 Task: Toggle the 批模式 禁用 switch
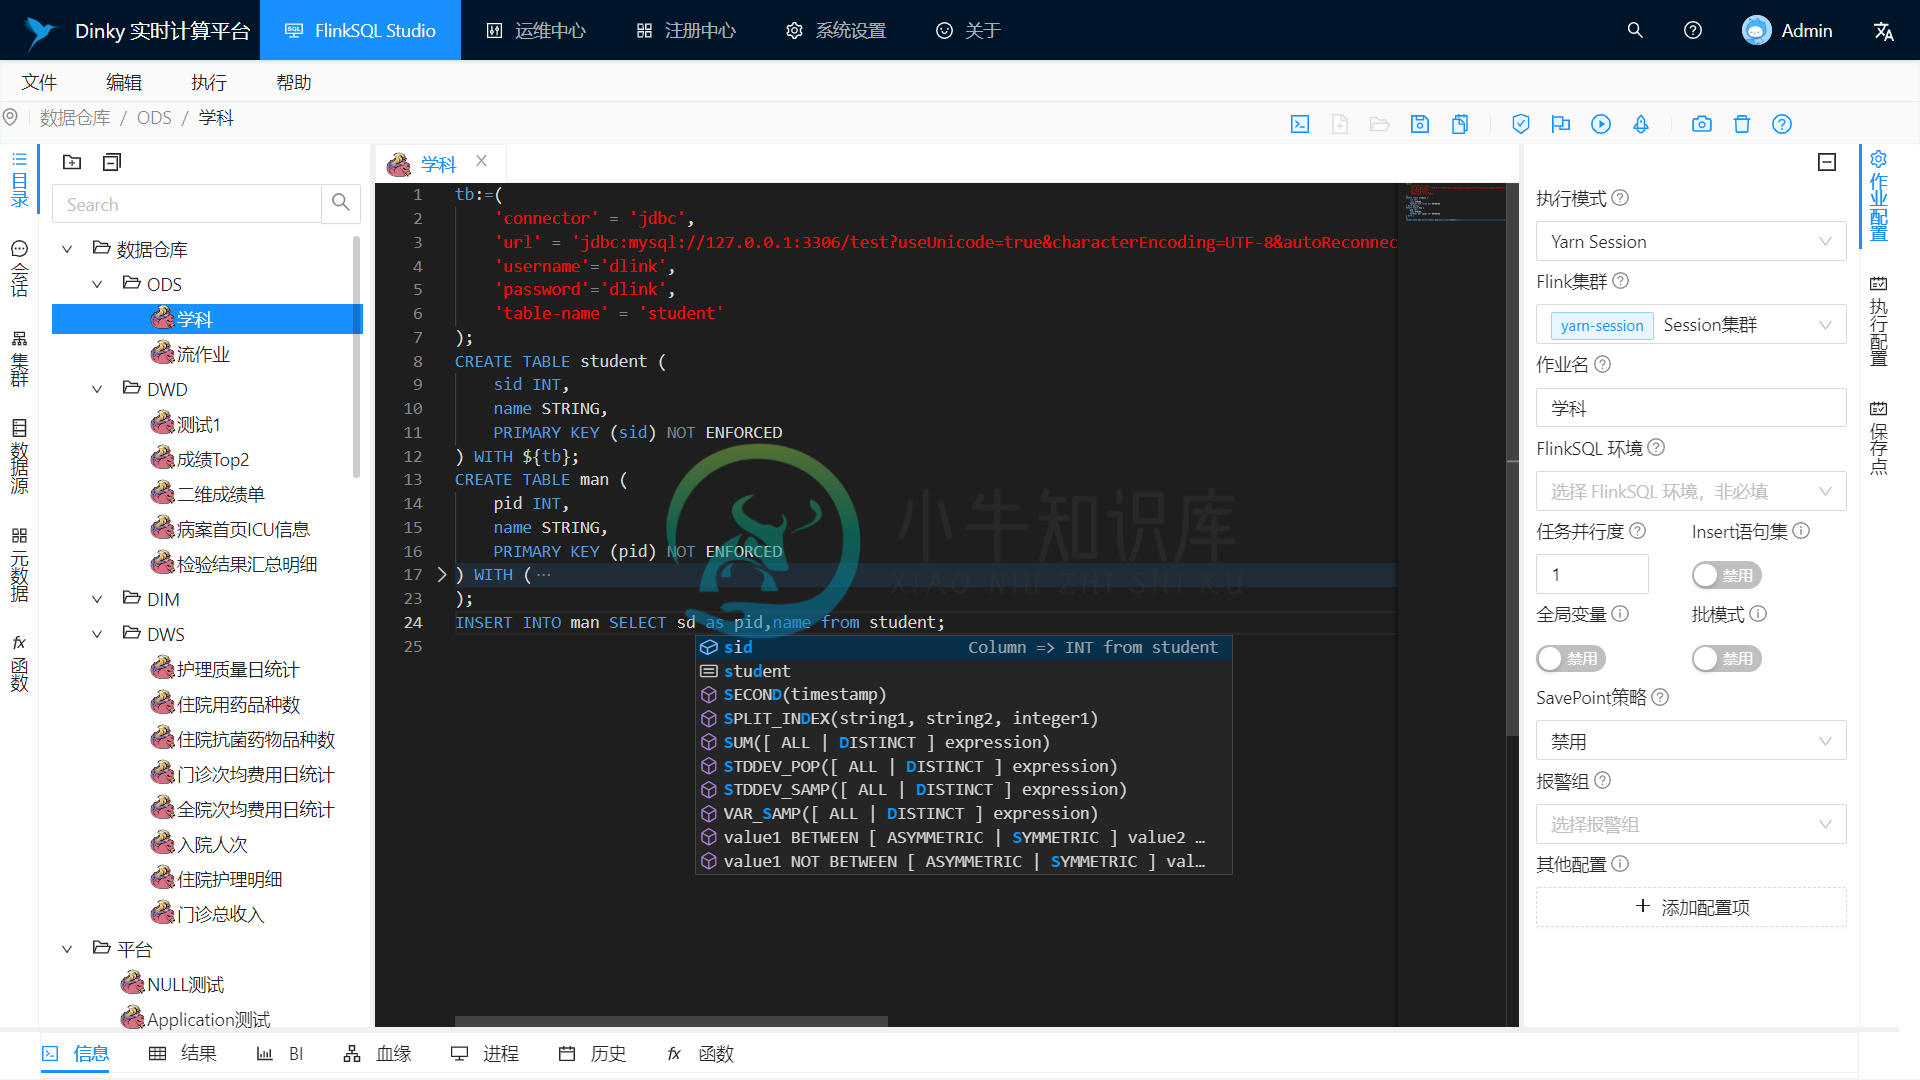(1729, 658)
